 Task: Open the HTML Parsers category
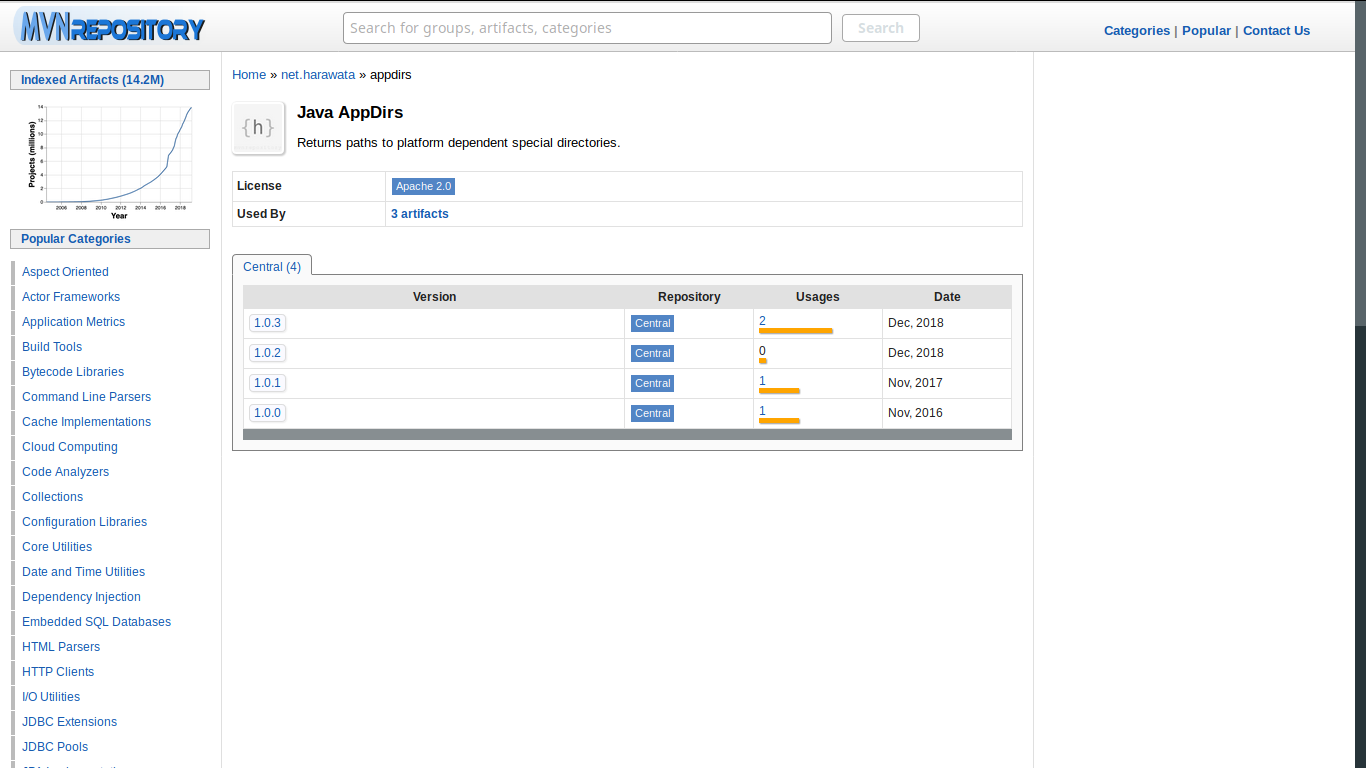61,647
